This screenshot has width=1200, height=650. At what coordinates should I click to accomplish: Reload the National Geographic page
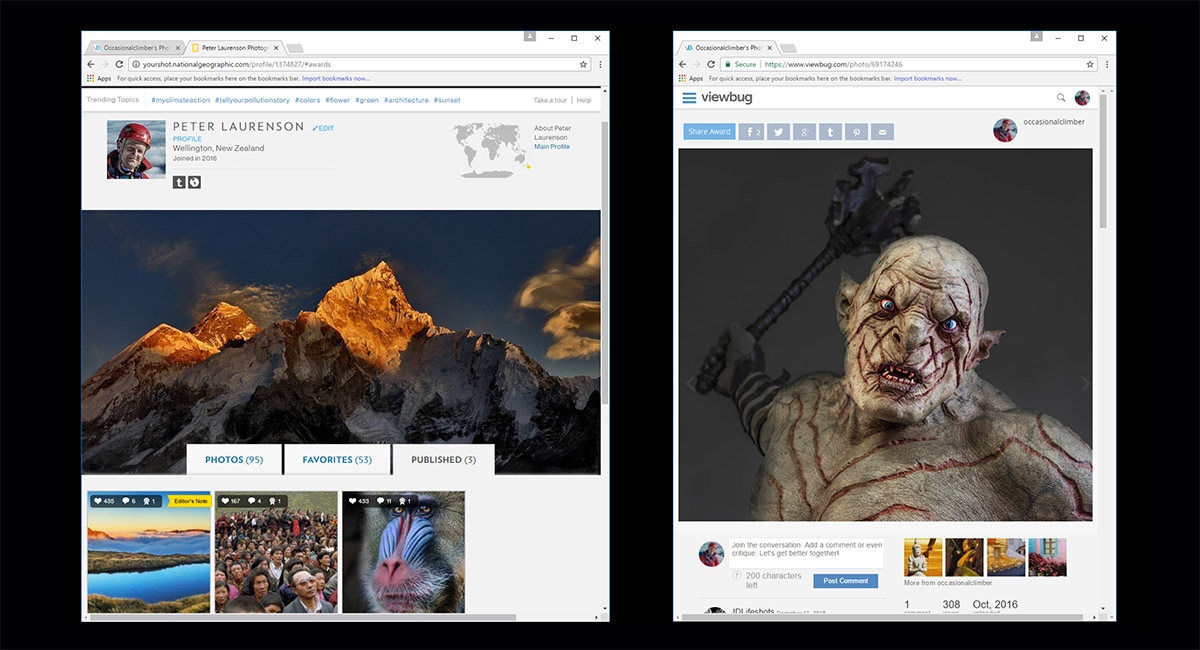(x=120, y=64)
